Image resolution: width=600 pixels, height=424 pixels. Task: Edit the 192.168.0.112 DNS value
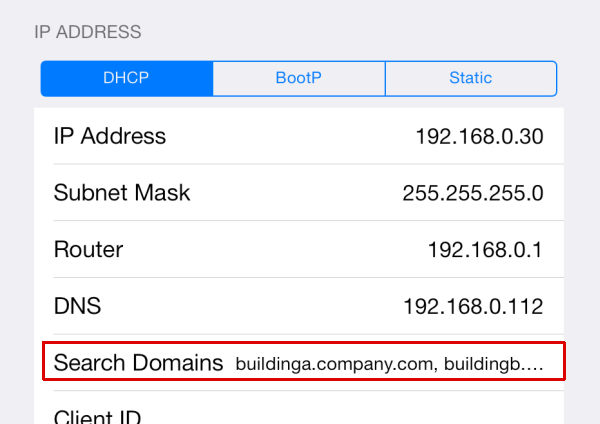coord(473,306)
